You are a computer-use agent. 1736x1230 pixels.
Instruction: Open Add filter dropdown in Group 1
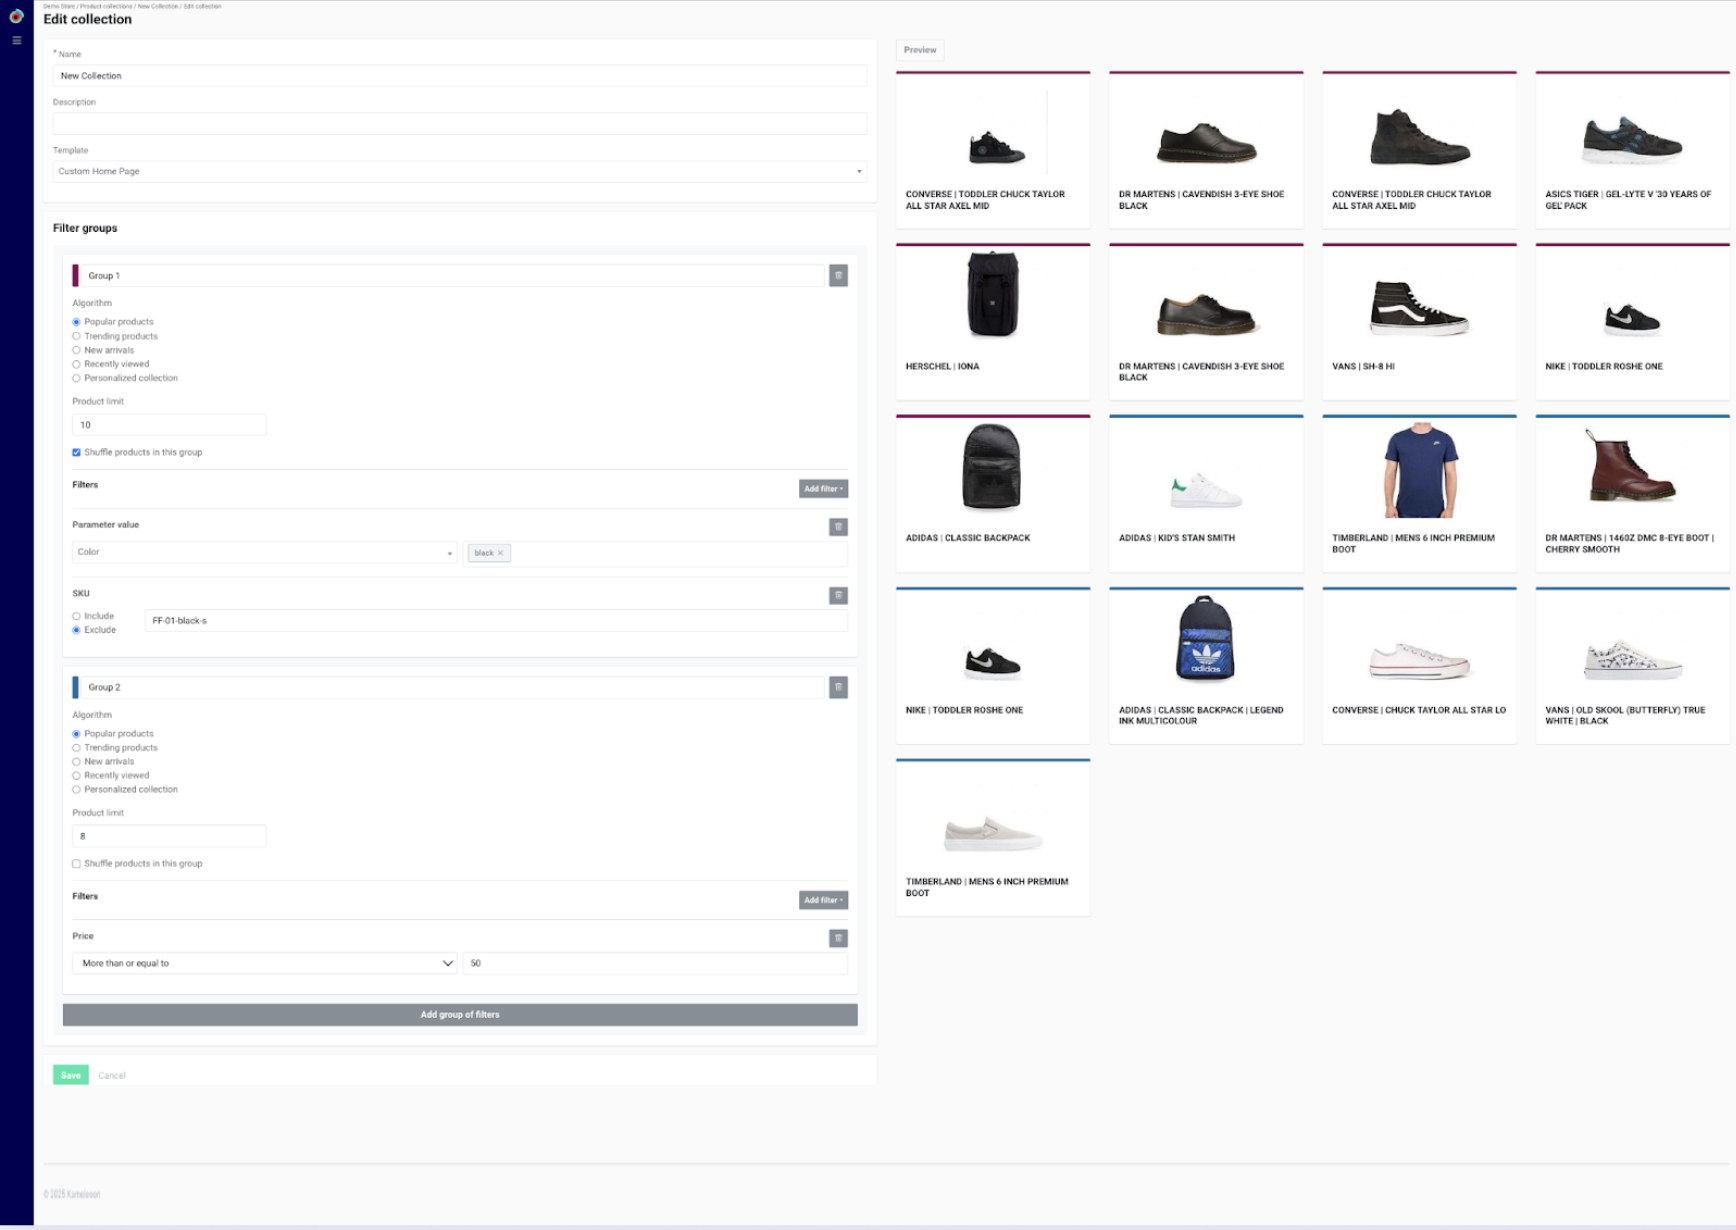pos(823,489)
